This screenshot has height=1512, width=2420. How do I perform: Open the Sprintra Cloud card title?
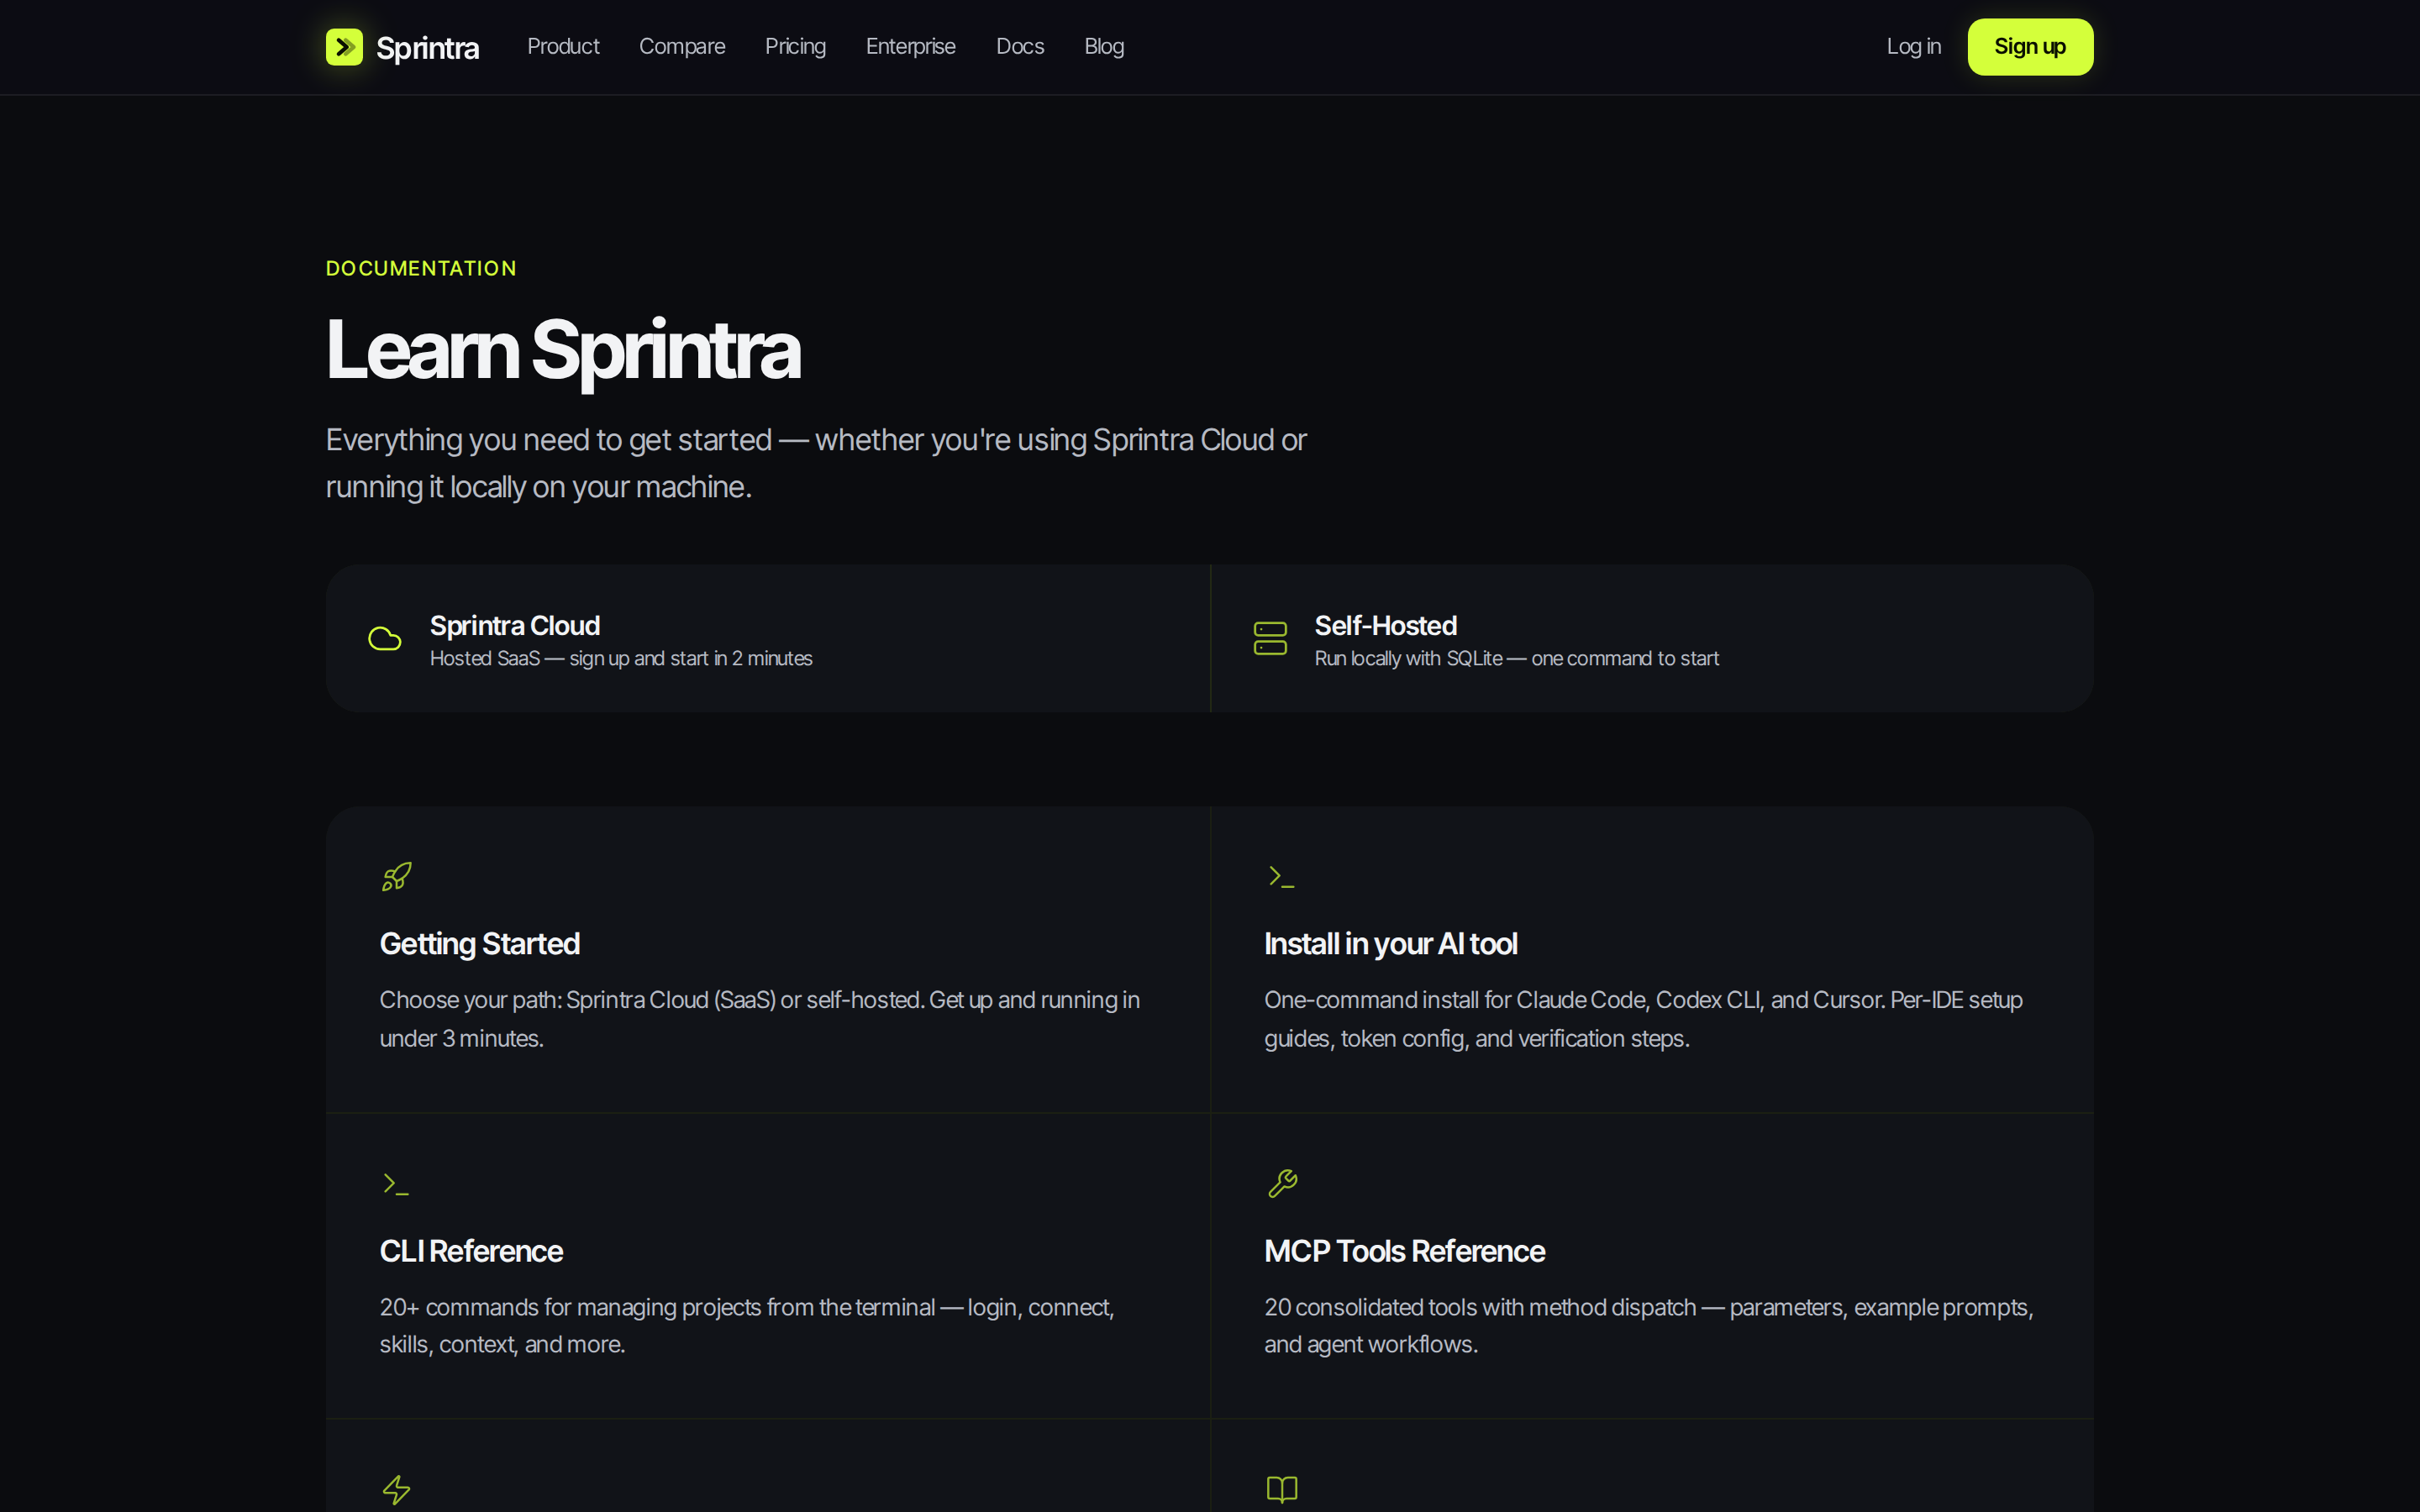pyautogui.click(x=515, y=626)
